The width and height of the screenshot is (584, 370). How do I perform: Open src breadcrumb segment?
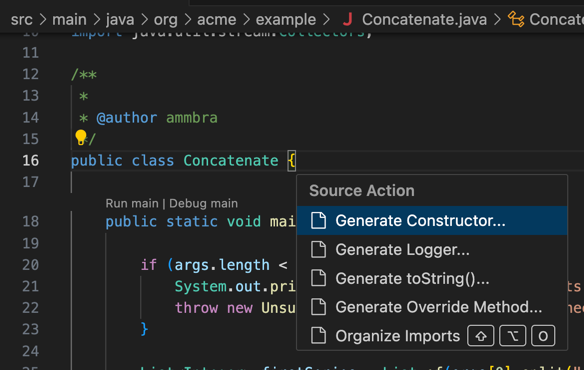(x=22, y=19)
